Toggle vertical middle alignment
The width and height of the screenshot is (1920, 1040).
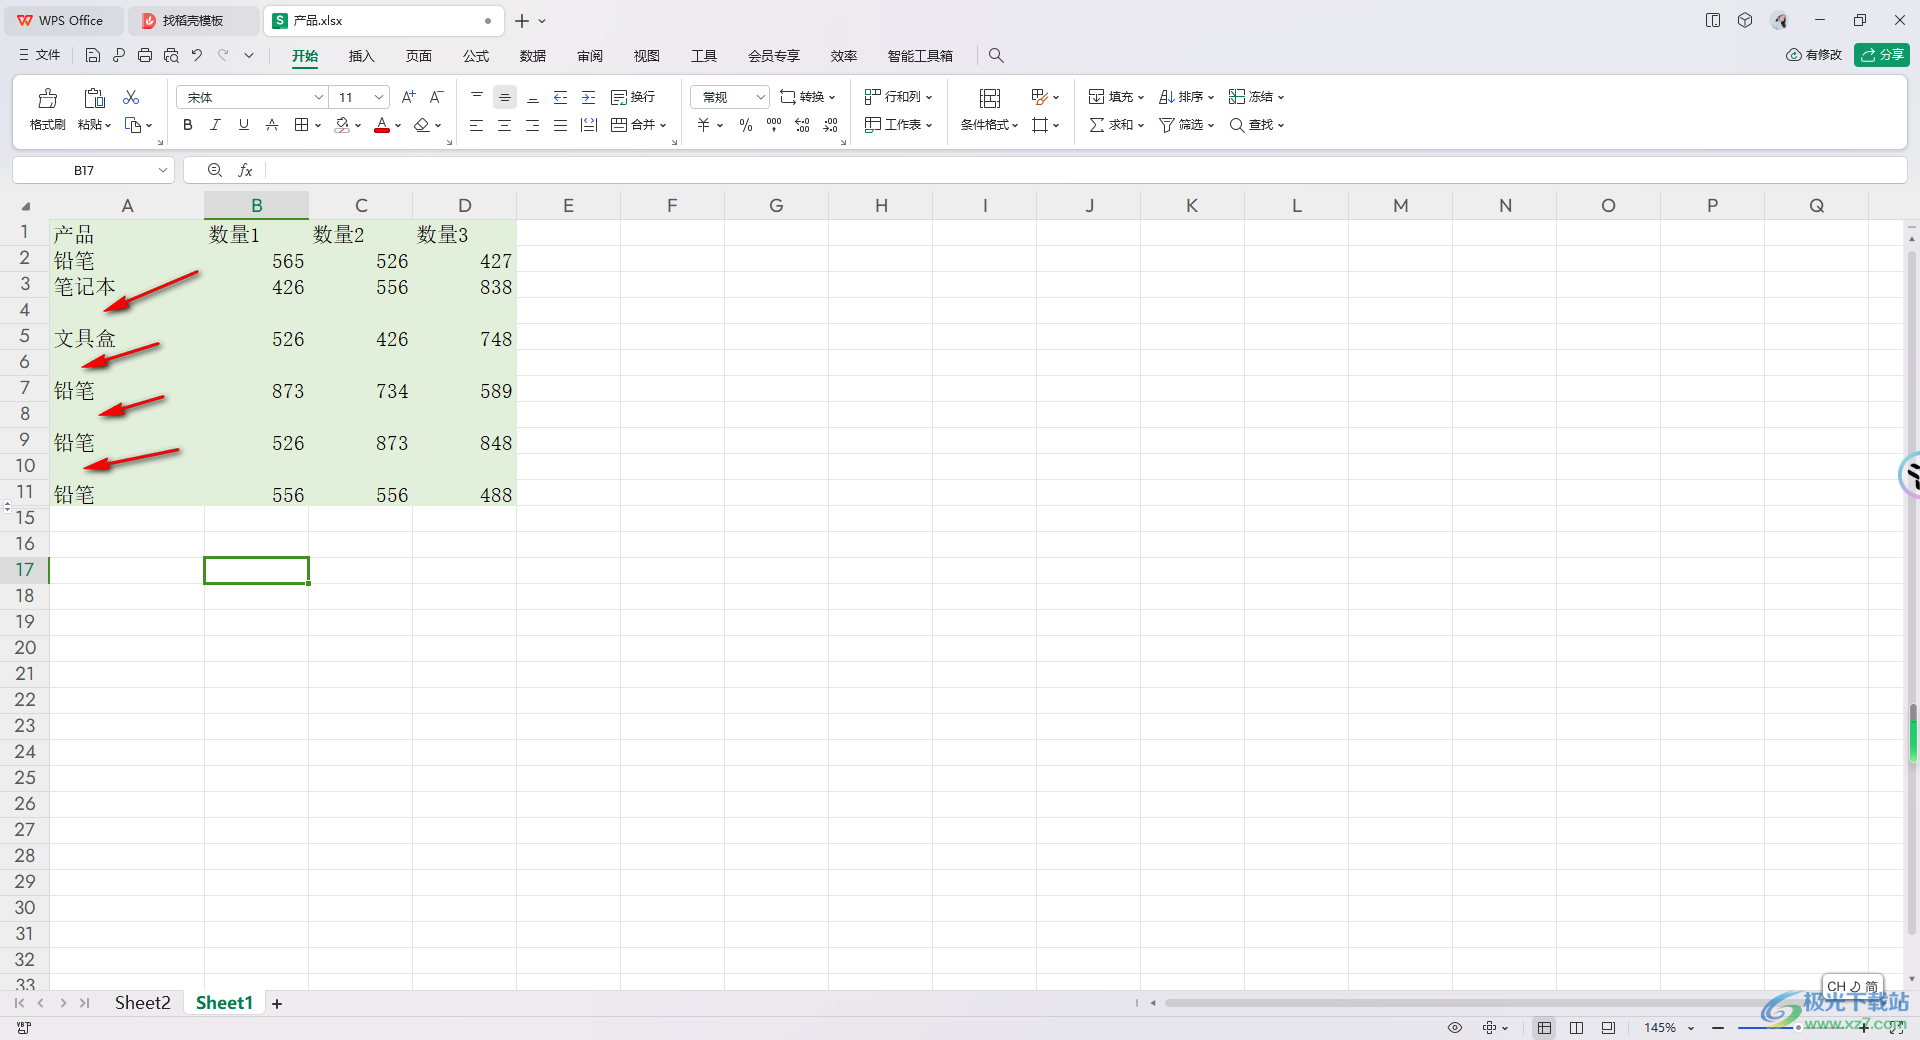[x=505, y=97]
